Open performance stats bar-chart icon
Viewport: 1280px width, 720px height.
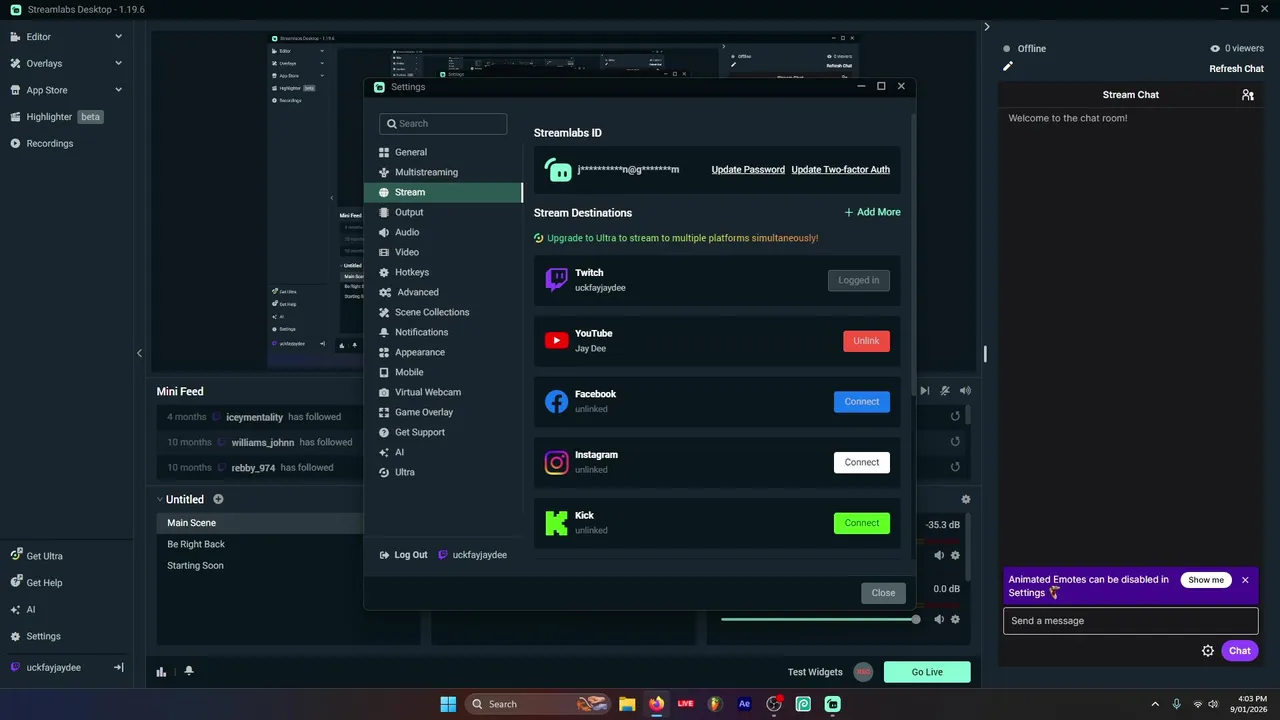coord(161,672)
